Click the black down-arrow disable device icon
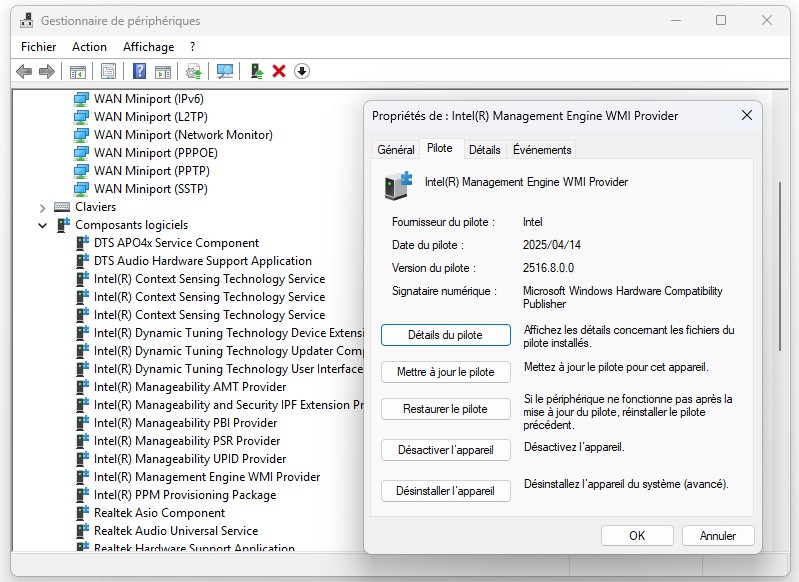This screenshot has width=799, height=582. pyautogui.click(x=301, y=71)
